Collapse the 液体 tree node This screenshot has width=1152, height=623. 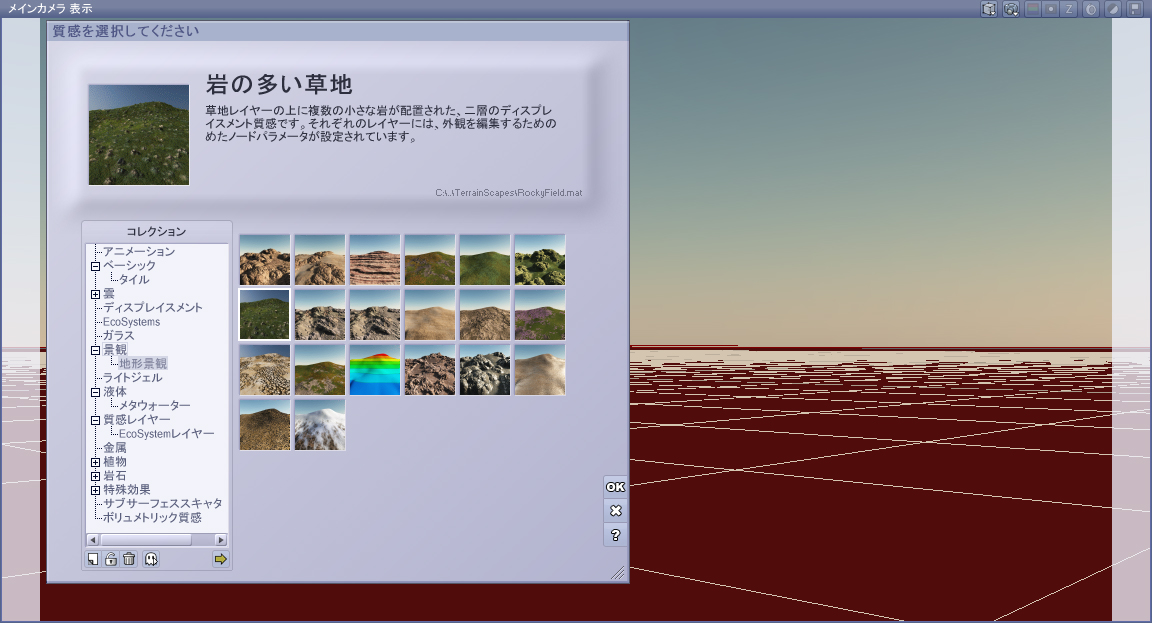[96, 392]
